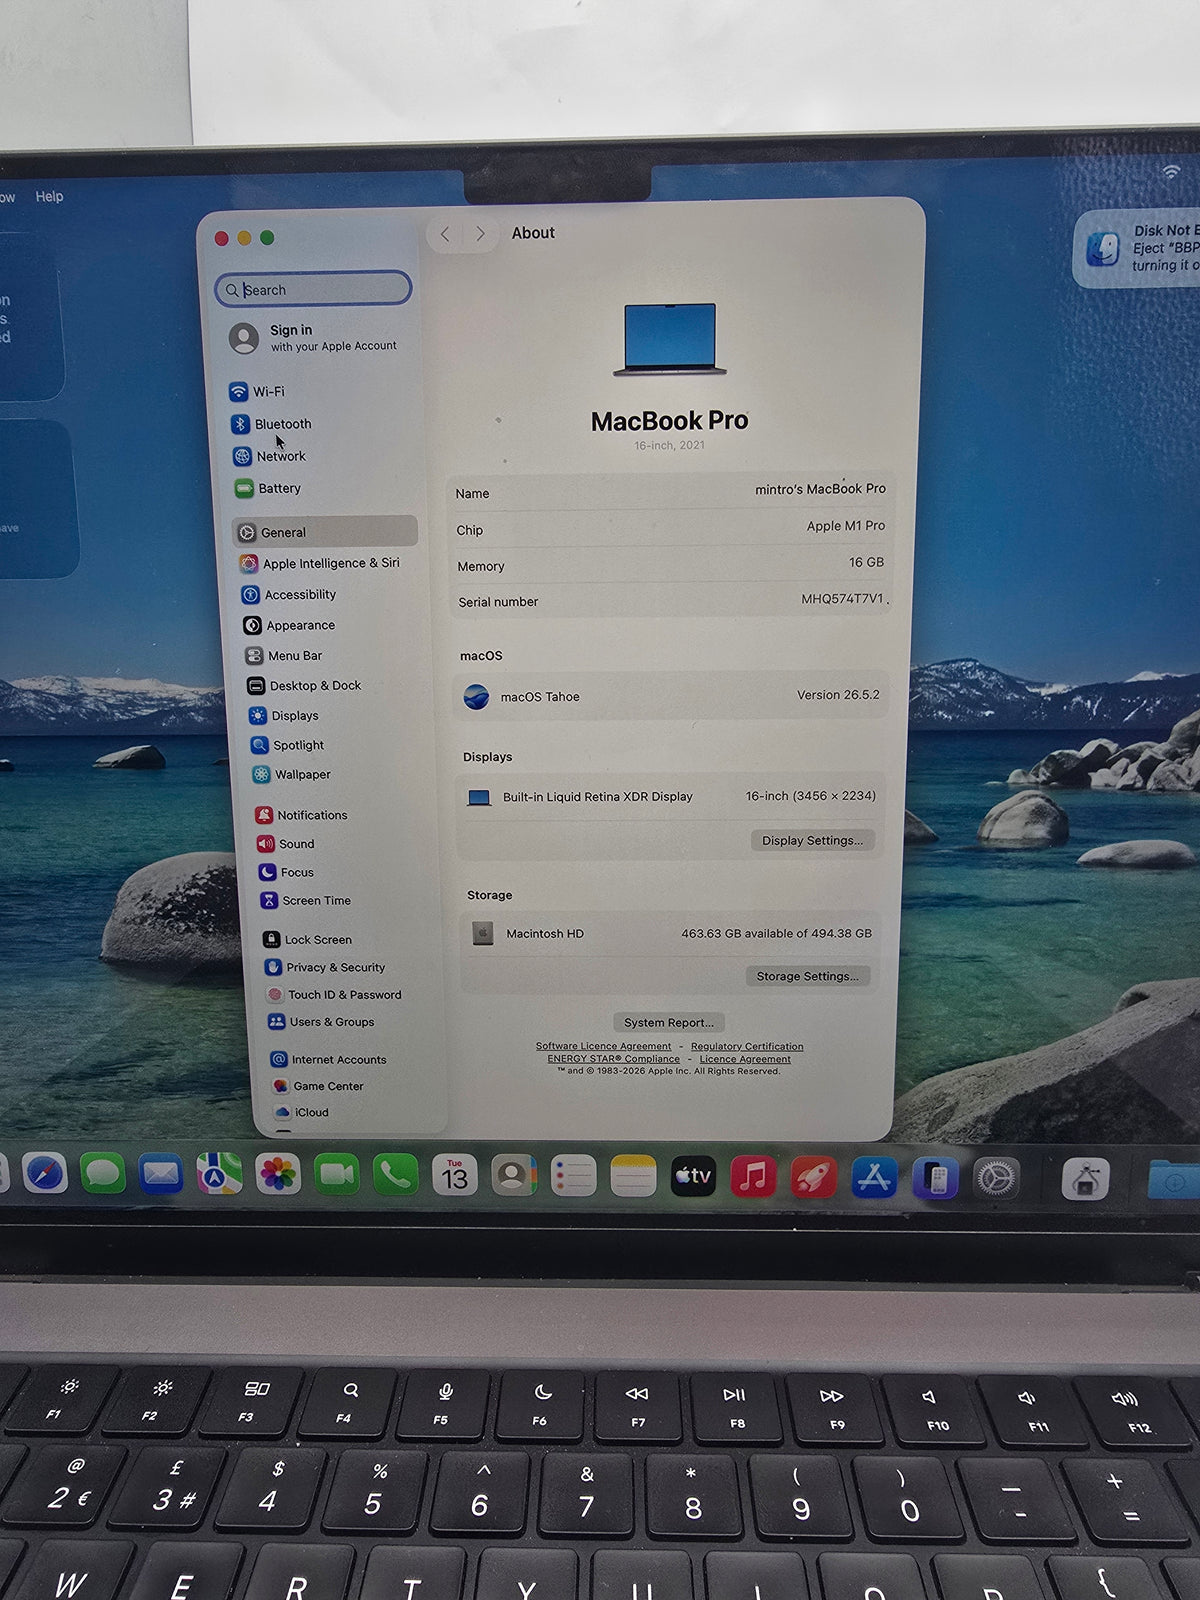Viewport: 1200px width, 1600px height.
Task: Click the macOS Tahoe version row
Action: click(x=671, y=696)
